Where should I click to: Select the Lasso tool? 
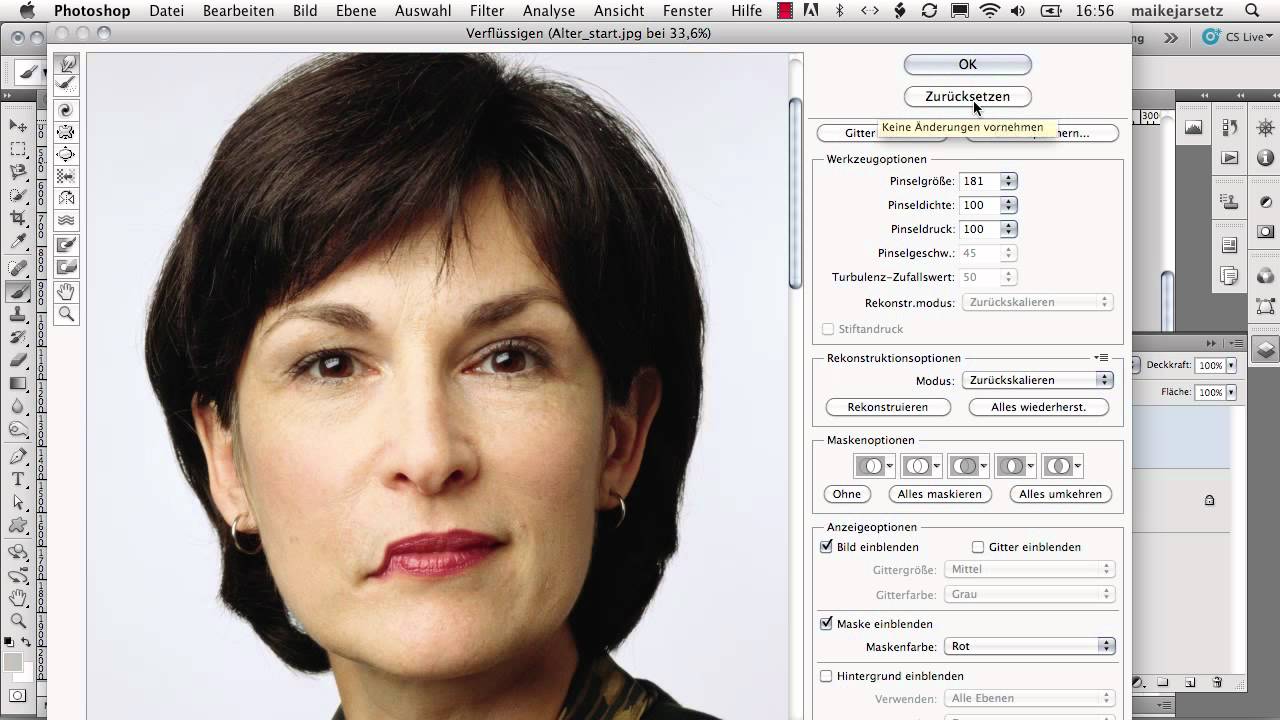point(18,172)
